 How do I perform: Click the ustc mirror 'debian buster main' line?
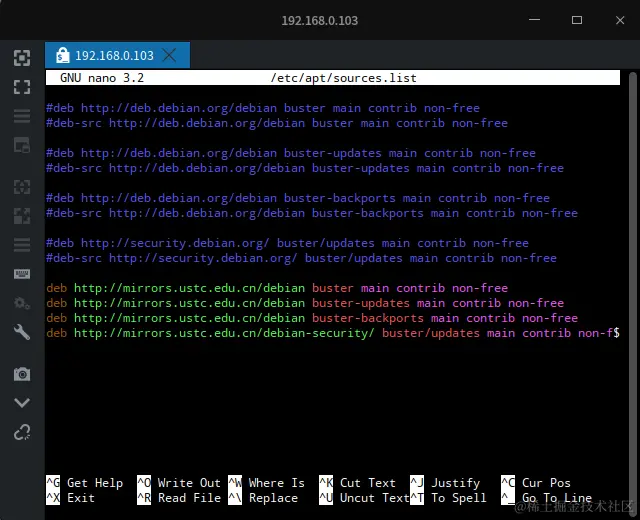[x=277, y=288]
